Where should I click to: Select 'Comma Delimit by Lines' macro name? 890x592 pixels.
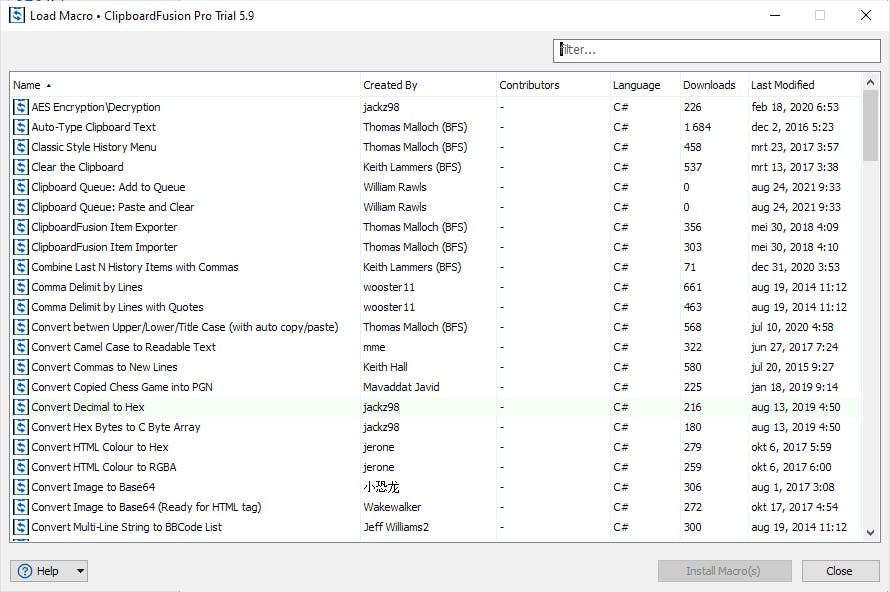[87, 287]
